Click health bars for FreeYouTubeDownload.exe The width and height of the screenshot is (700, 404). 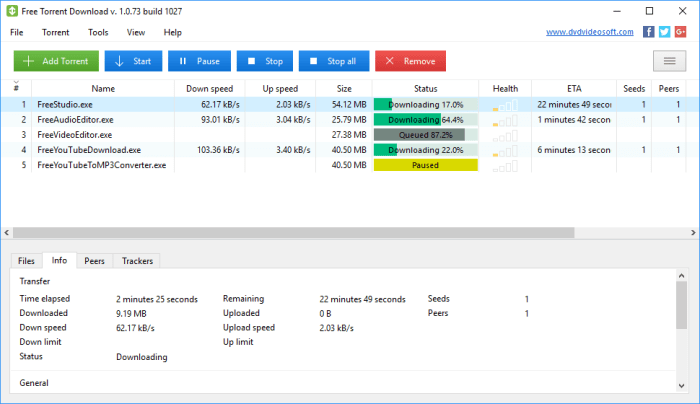[x=505, y=151]
